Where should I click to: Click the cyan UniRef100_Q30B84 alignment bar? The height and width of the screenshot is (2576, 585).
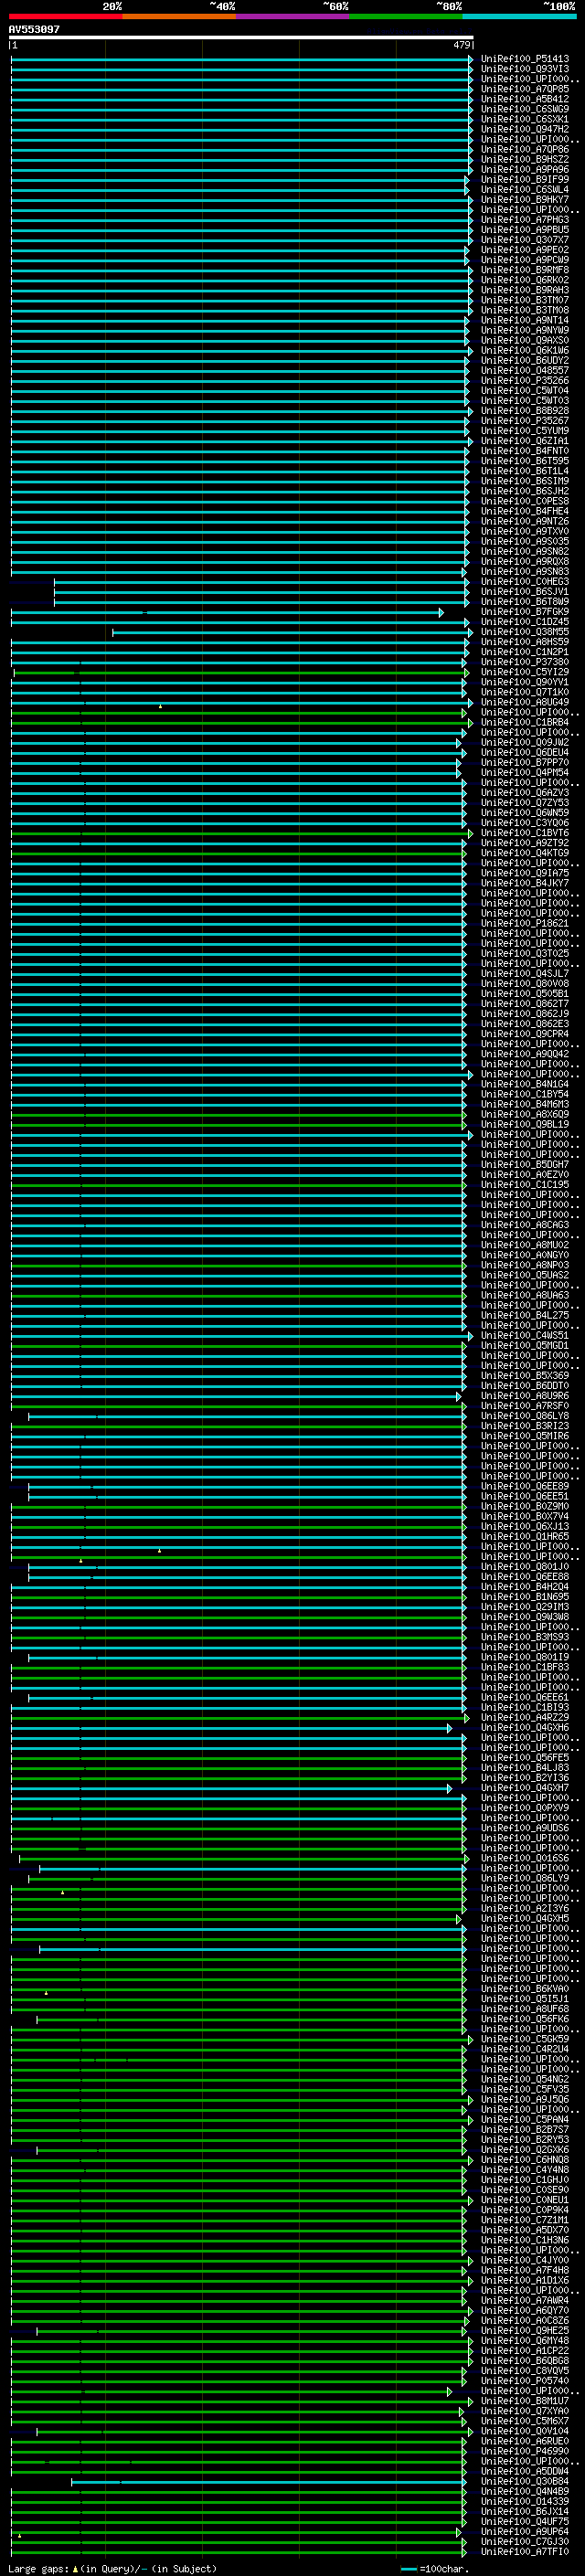coord(268,2481)
